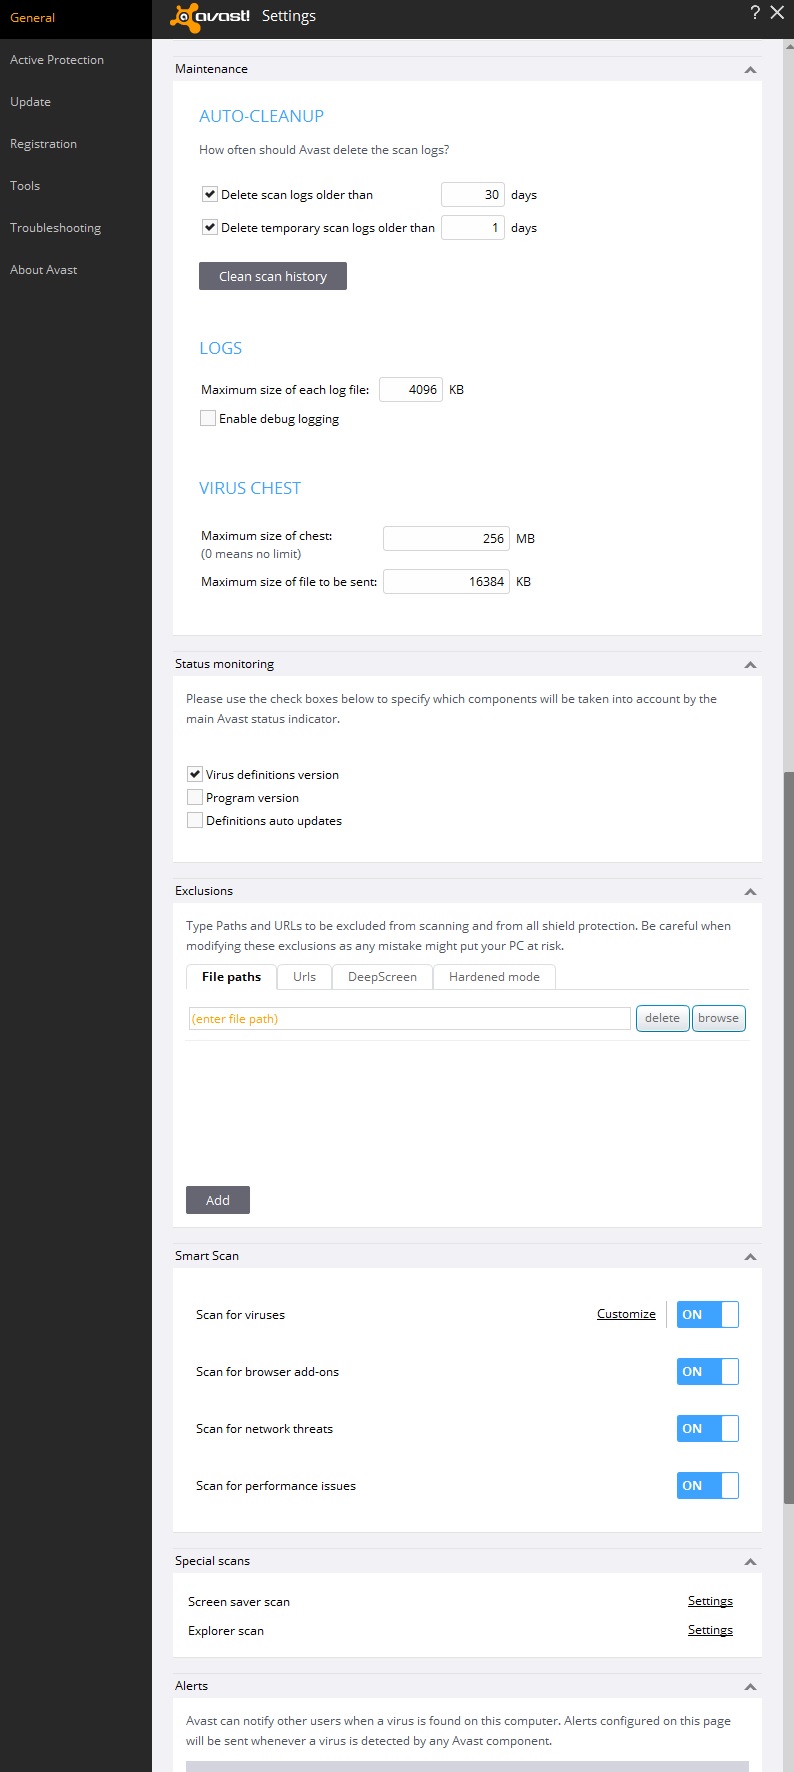
Task: Collapse the Exclusions section
Action: click(x=750, y=892)
